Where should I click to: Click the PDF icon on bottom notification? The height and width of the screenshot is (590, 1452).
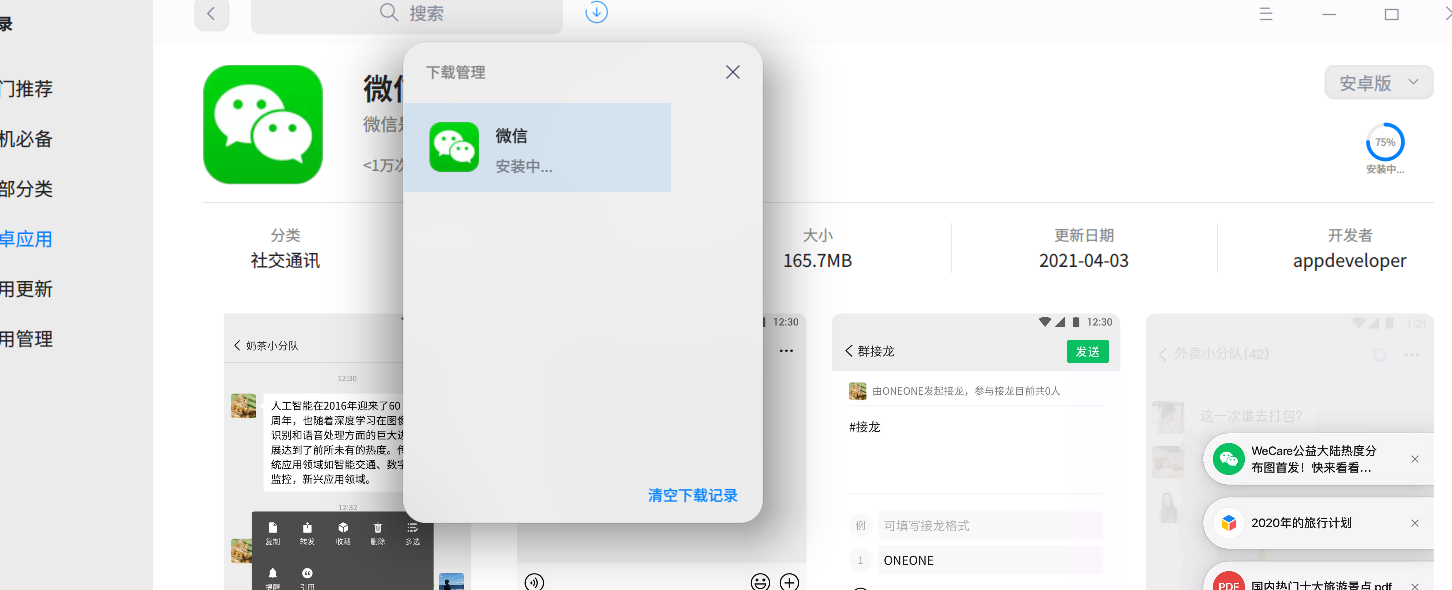pyautogui.click(x=1229, y=582)
